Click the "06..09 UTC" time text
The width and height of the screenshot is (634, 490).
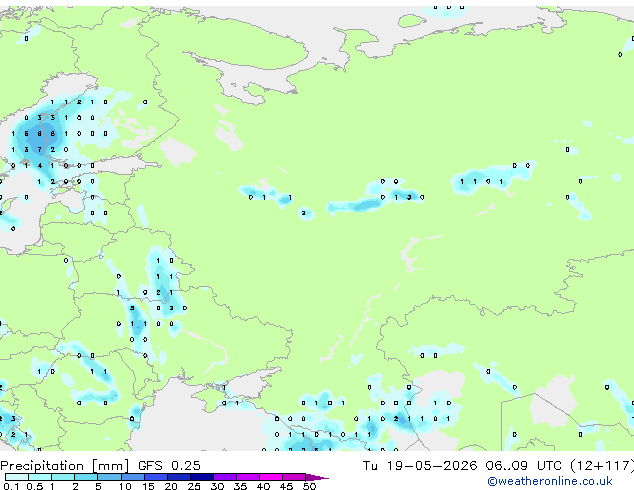tap(524, 465)
